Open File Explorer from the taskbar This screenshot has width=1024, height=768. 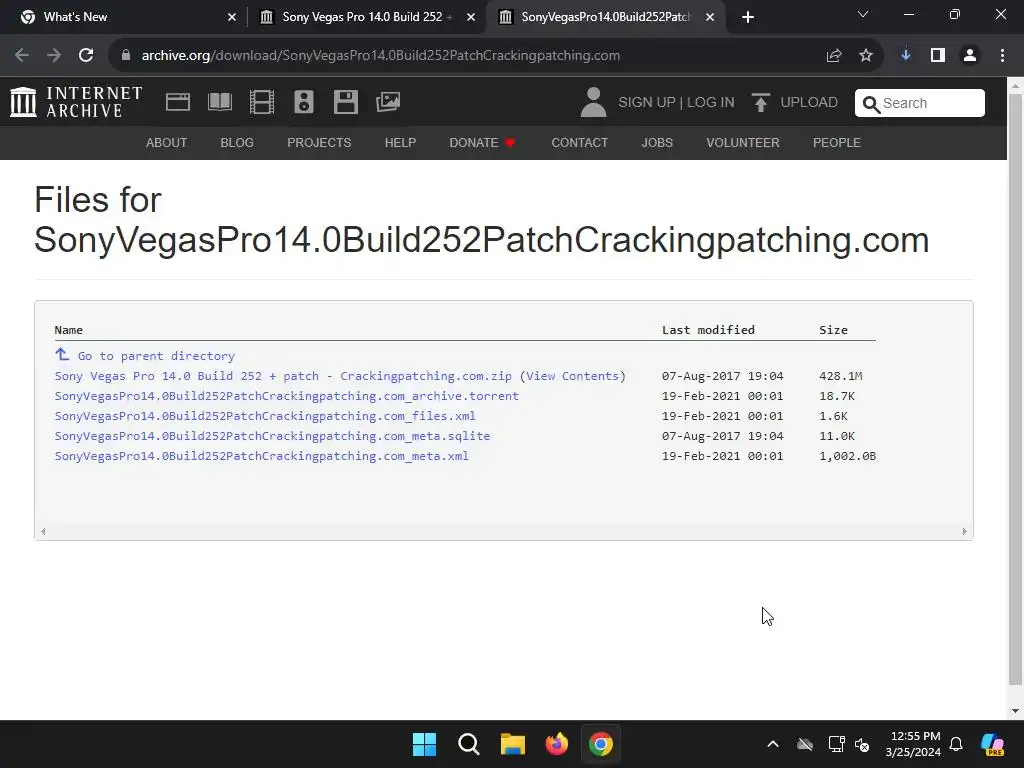[513, 744]
